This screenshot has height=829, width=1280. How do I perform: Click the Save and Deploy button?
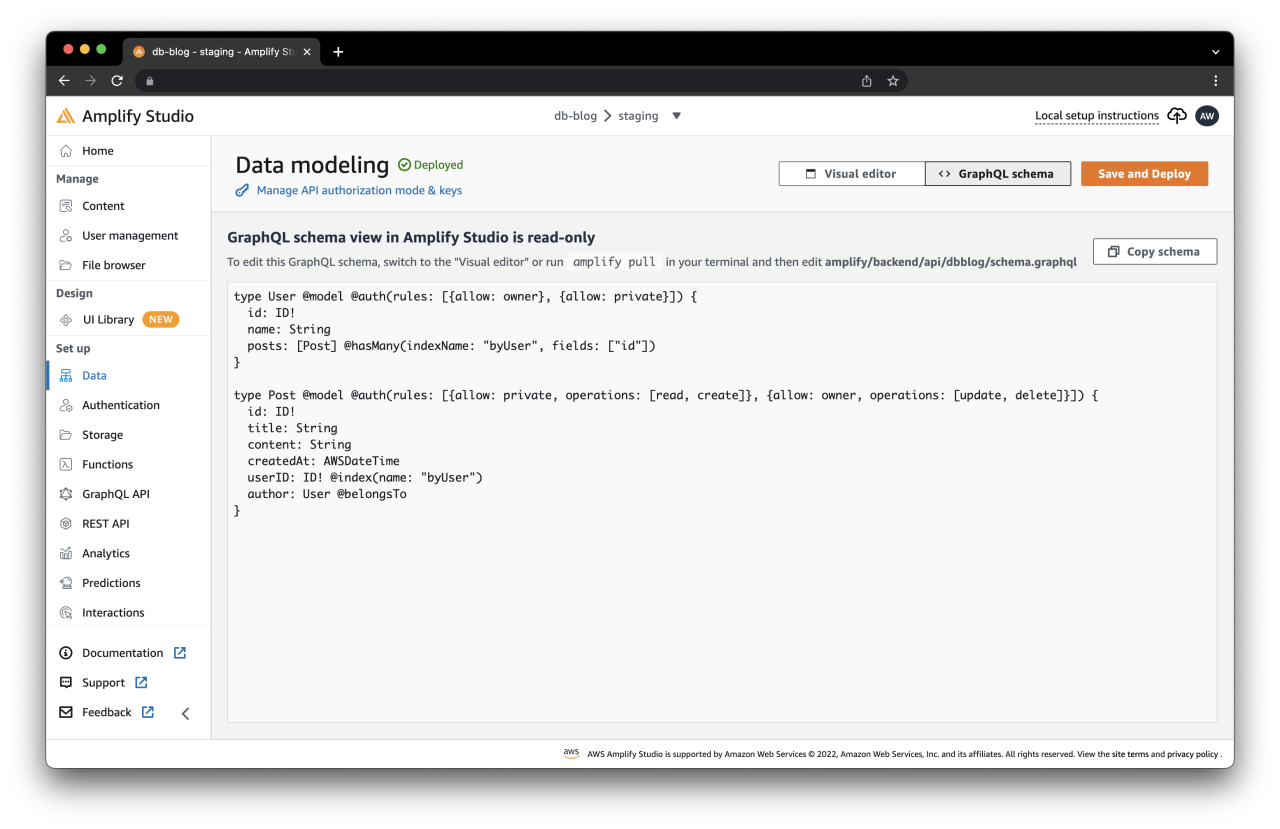(1144, 174)
